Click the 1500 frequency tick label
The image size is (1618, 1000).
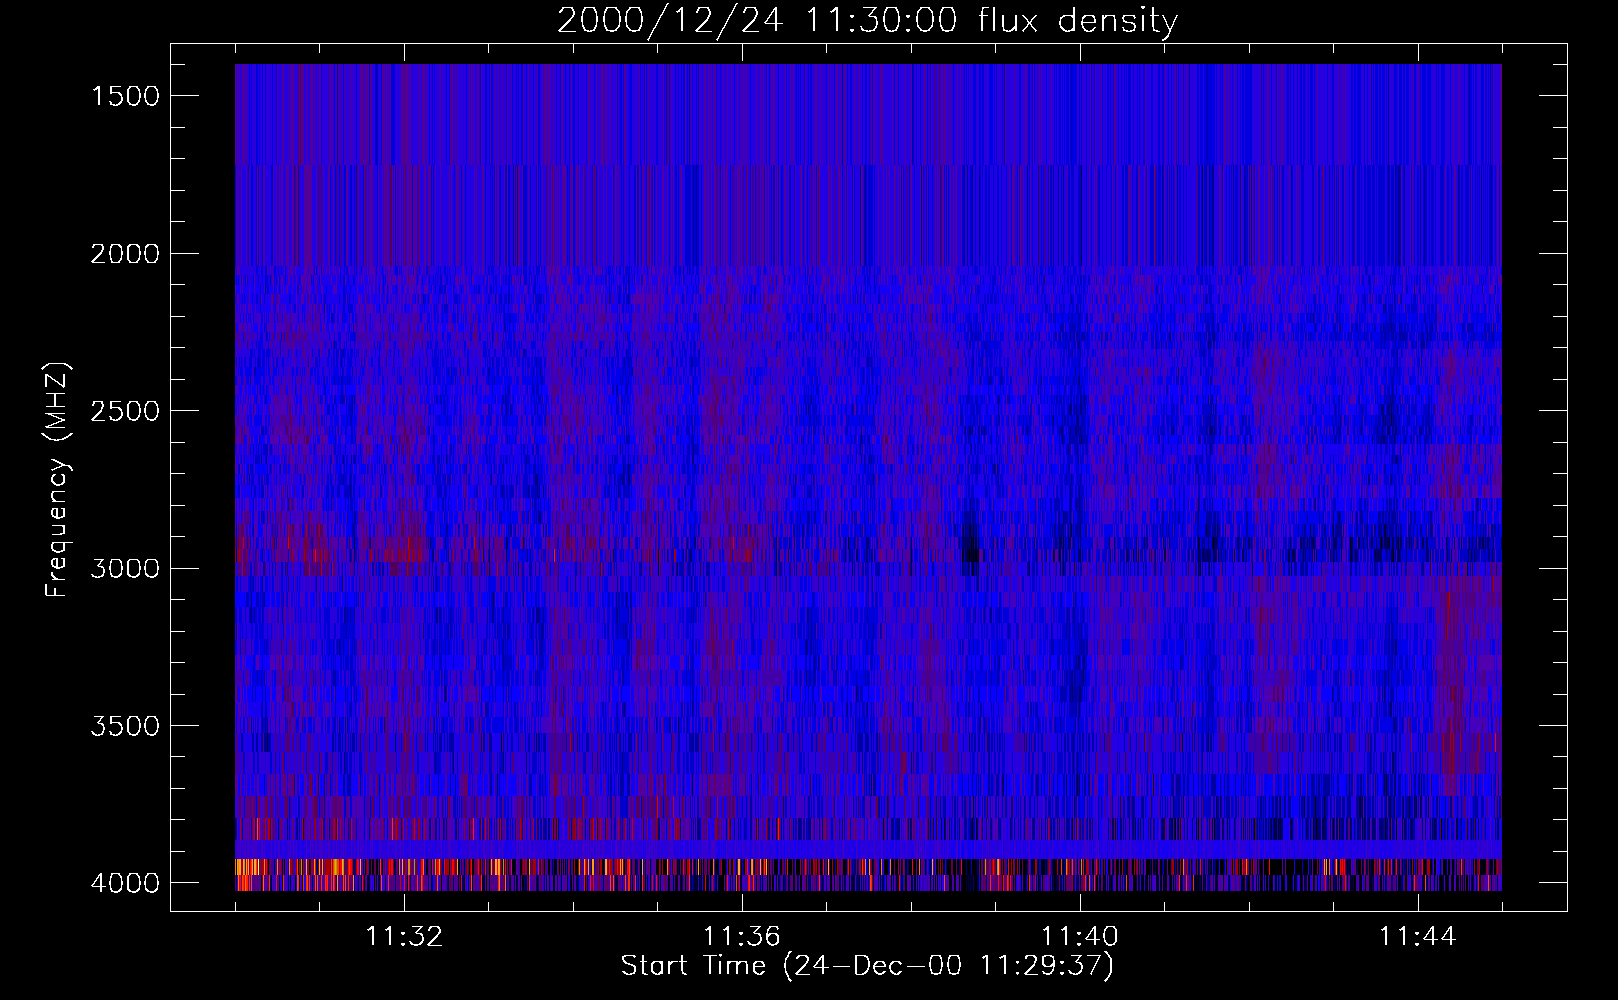pyautogui.click(x=125, y=96)
